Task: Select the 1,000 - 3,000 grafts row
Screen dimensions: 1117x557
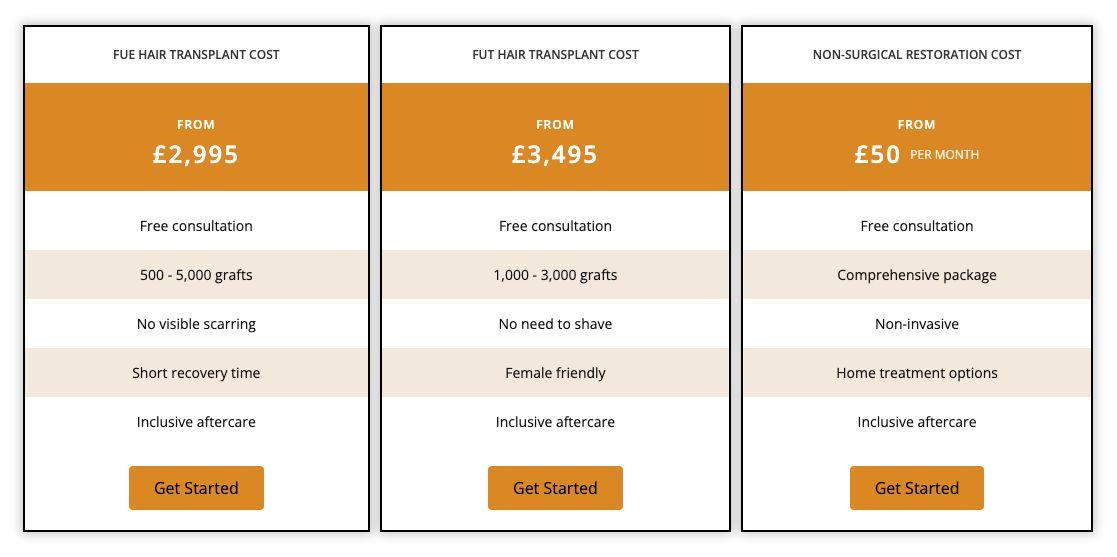Action: coord(555,275)
